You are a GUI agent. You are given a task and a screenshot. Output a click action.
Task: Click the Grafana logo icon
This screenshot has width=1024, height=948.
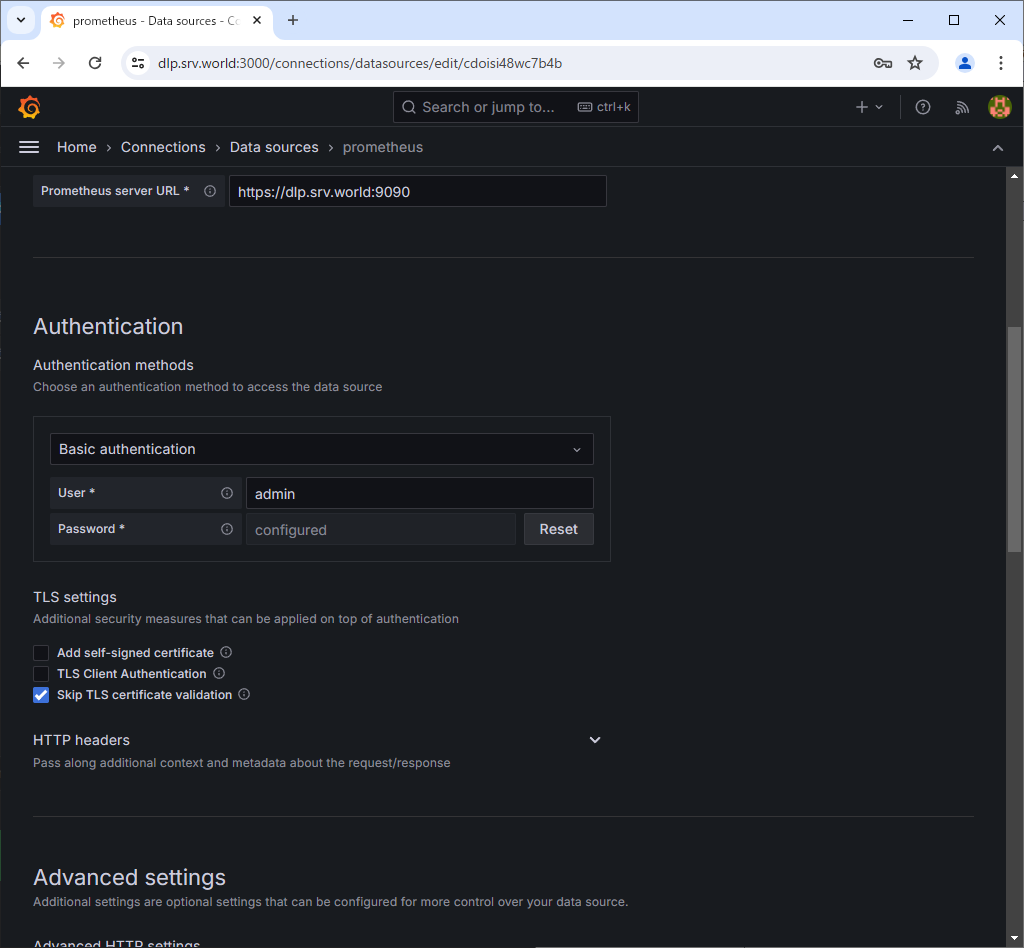pos(29,107)
